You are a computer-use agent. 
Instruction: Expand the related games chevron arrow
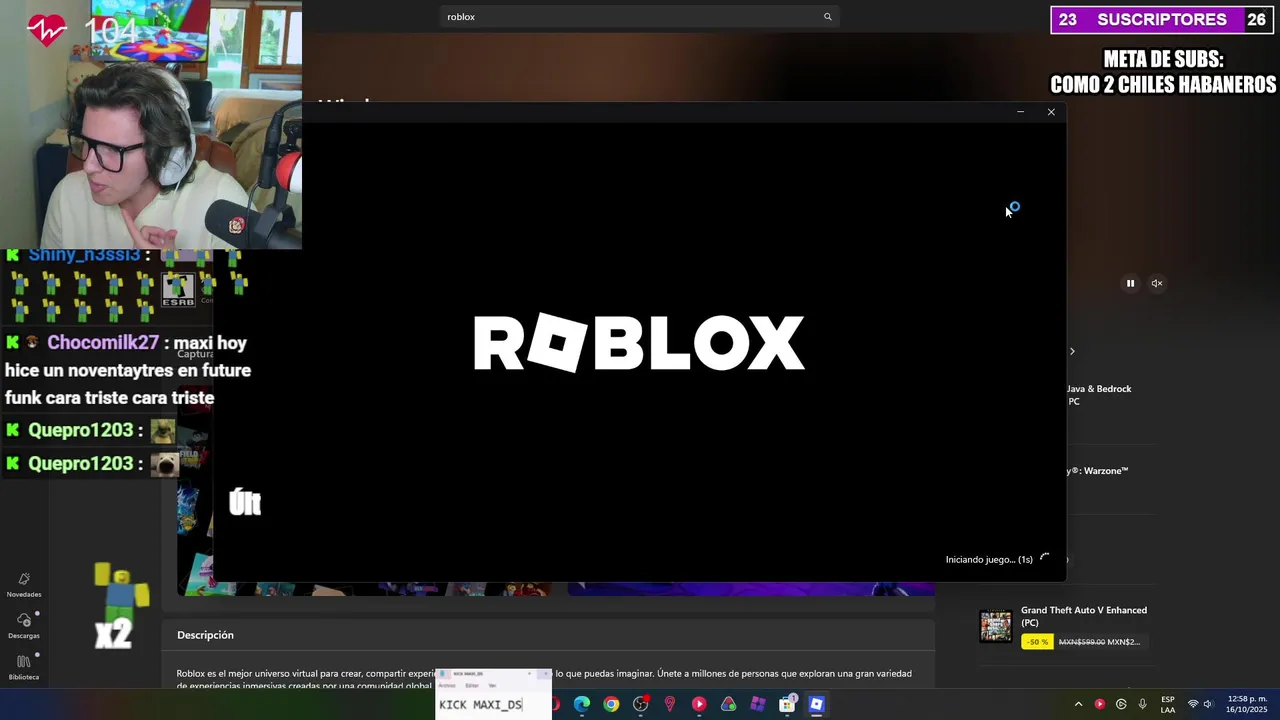coord(1072,351)
